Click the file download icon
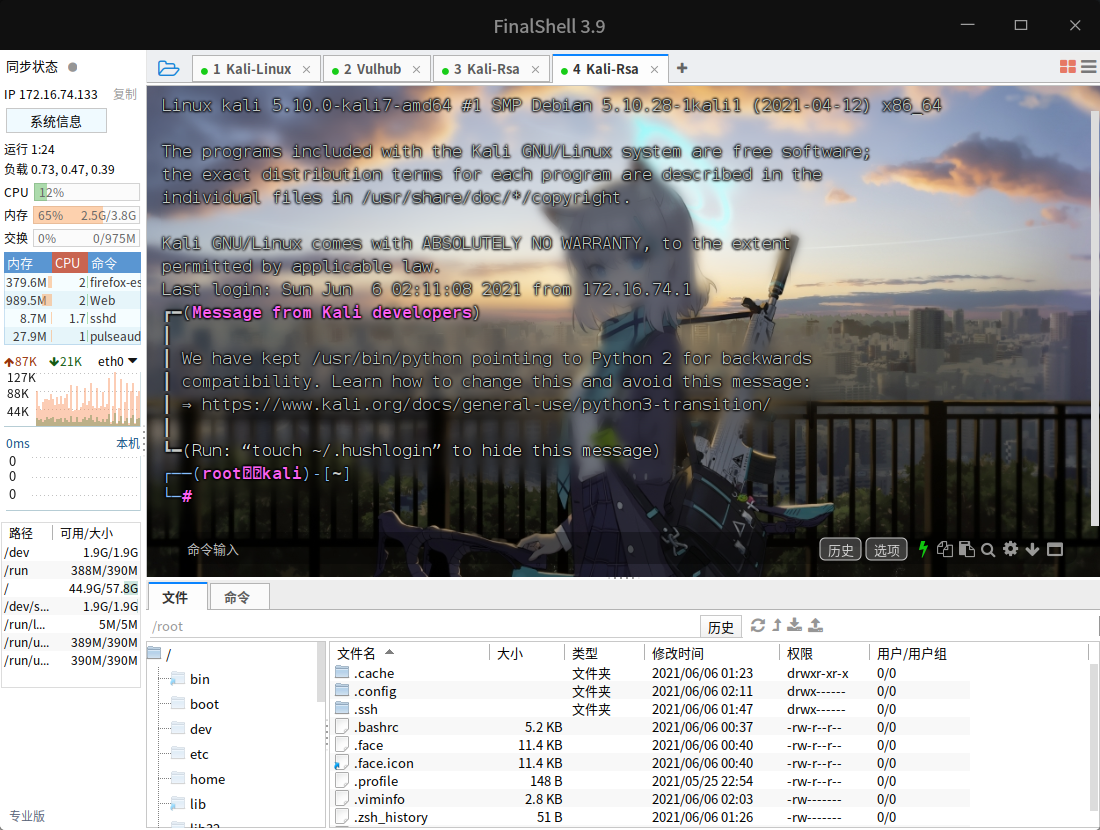The height and width of the screenshot is (830, 1100). pos(795,625)
